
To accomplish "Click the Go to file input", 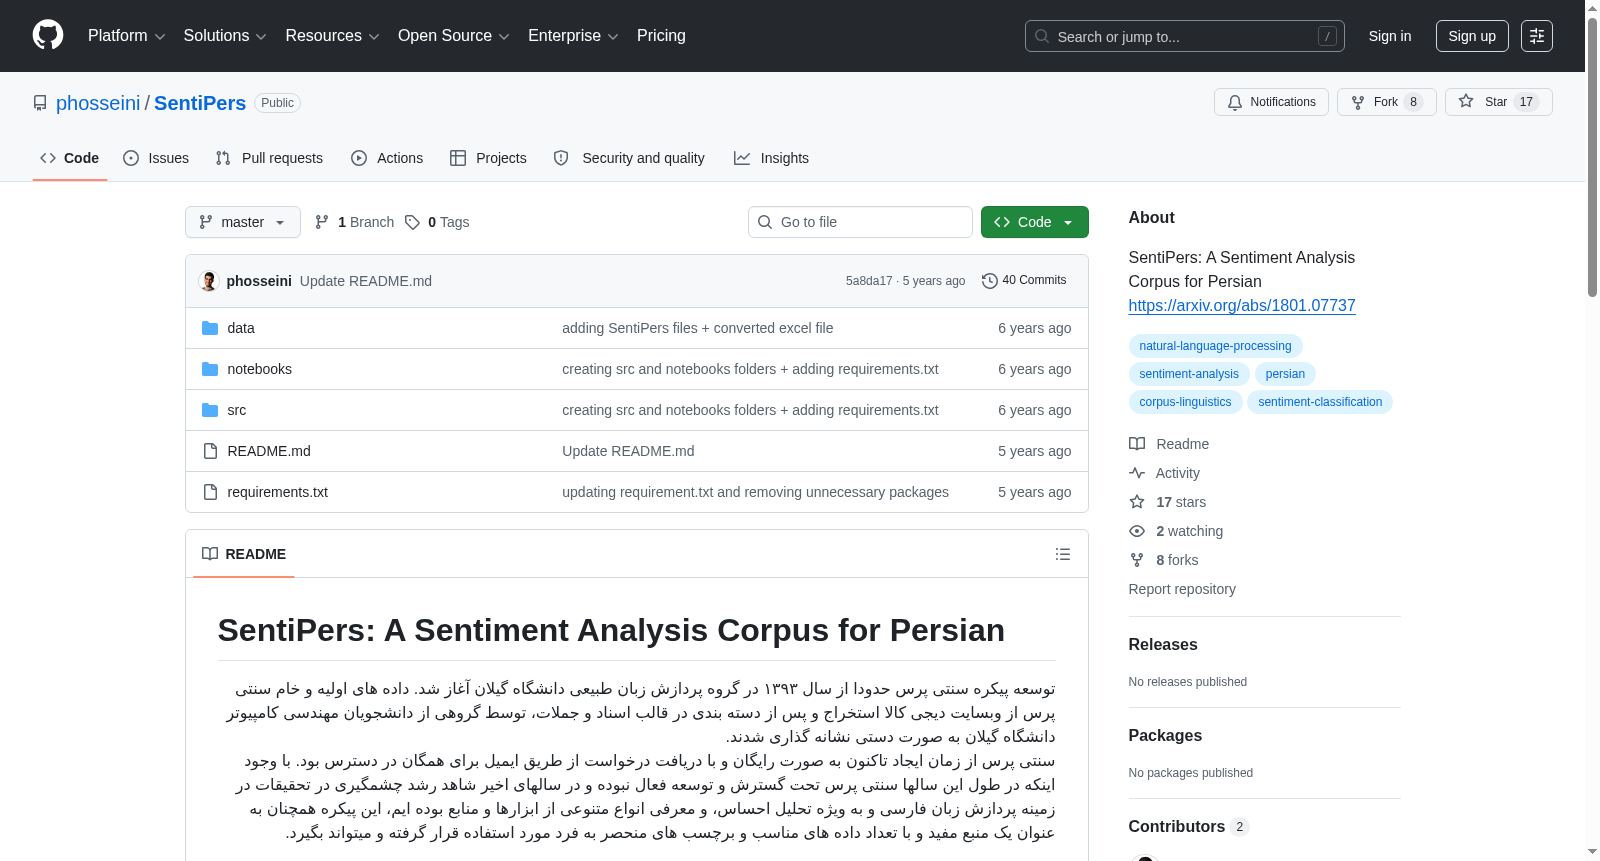I will [x=860, y=222].
